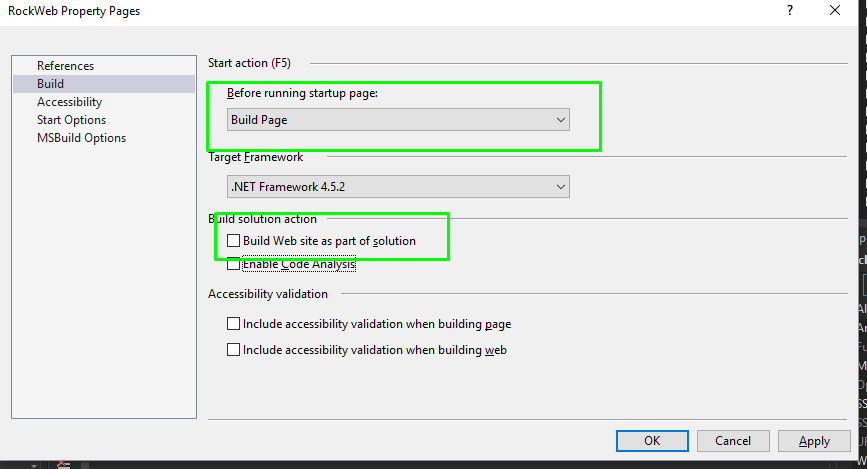
Task: Check accessibility validation when building page
Action: pos(233,324)
